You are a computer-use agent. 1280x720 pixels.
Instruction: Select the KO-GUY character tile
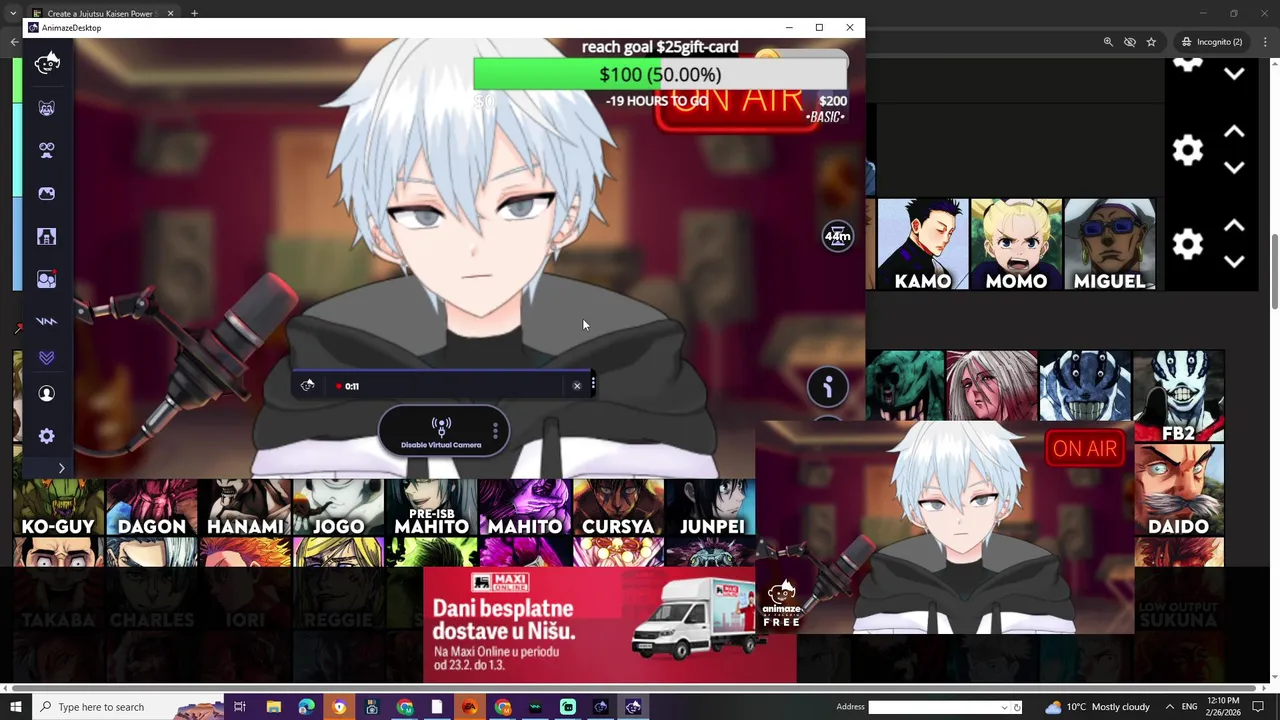(58, 509)
